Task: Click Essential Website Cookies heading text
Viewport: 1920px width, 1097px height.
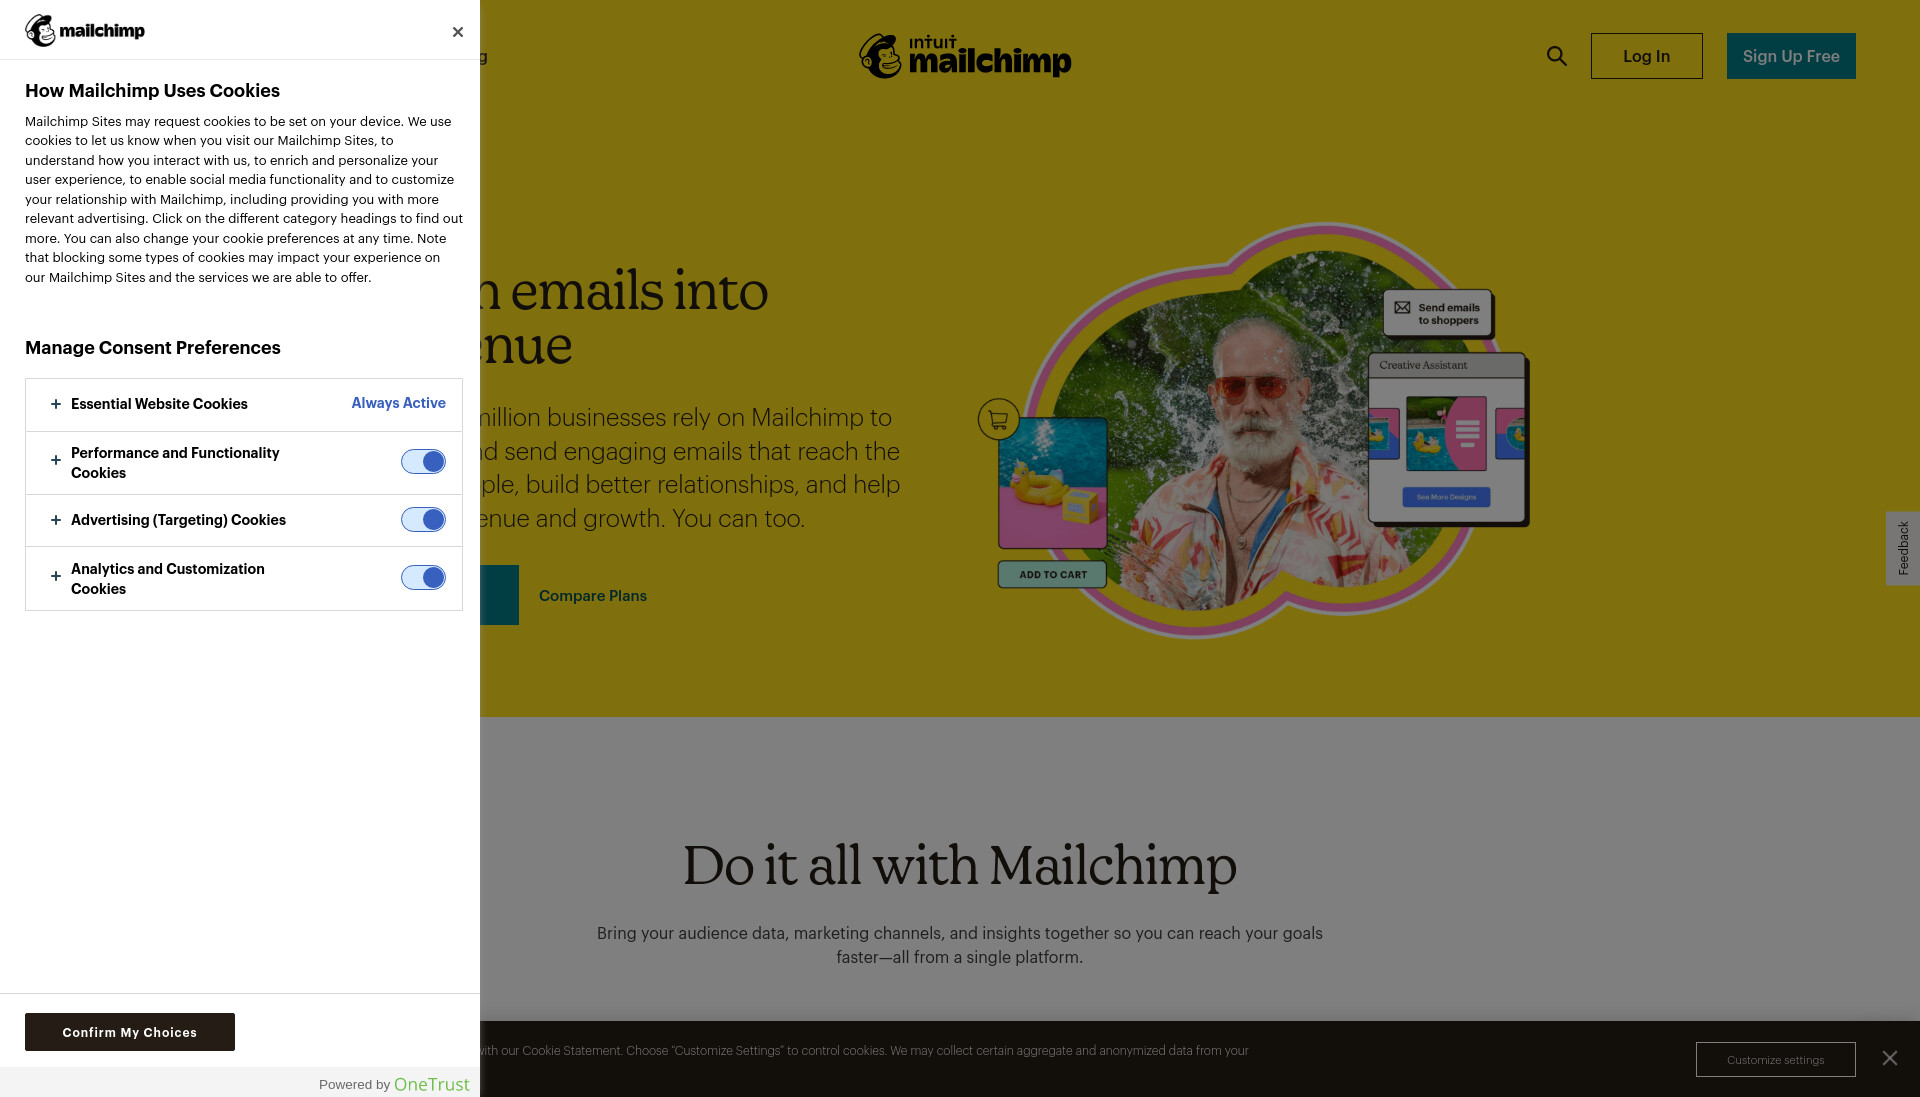Action: click(x=159, y=404)
